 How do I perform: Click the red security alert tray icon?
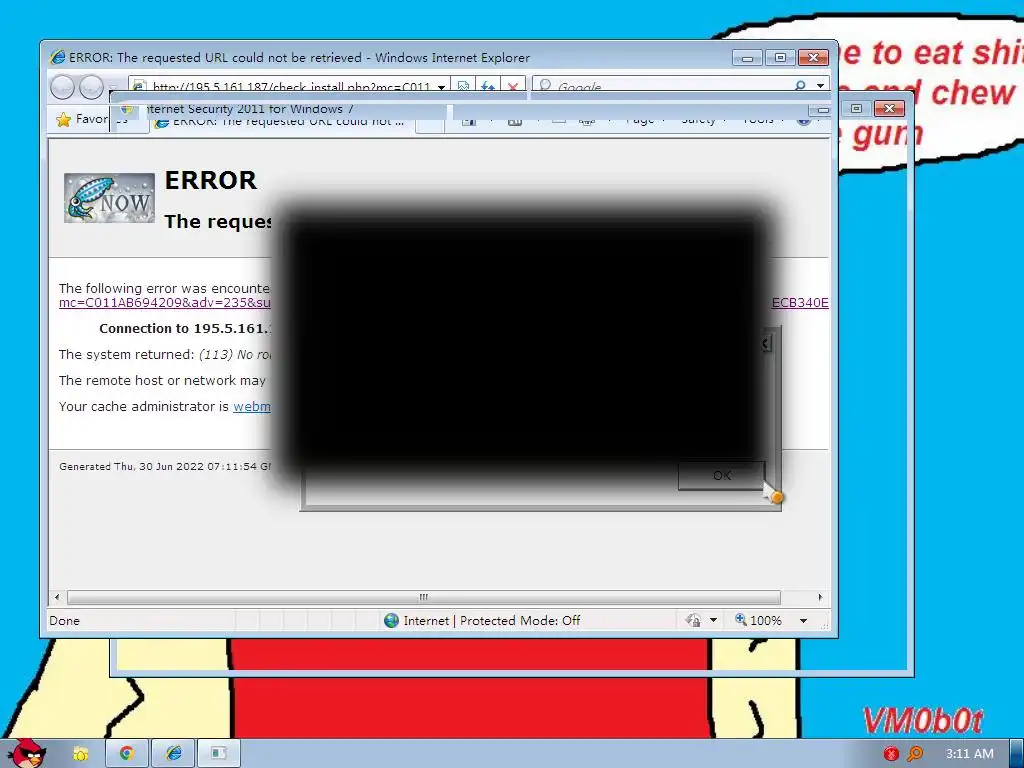891,754
